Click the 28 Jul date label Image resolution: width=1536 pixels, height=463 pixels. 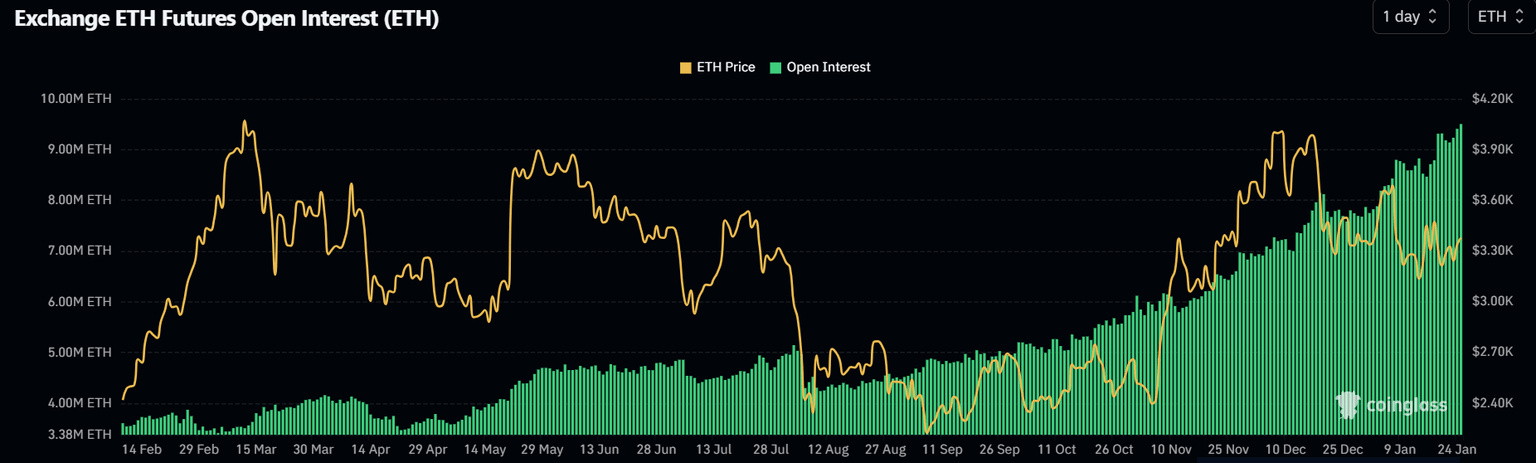[771, 450]
